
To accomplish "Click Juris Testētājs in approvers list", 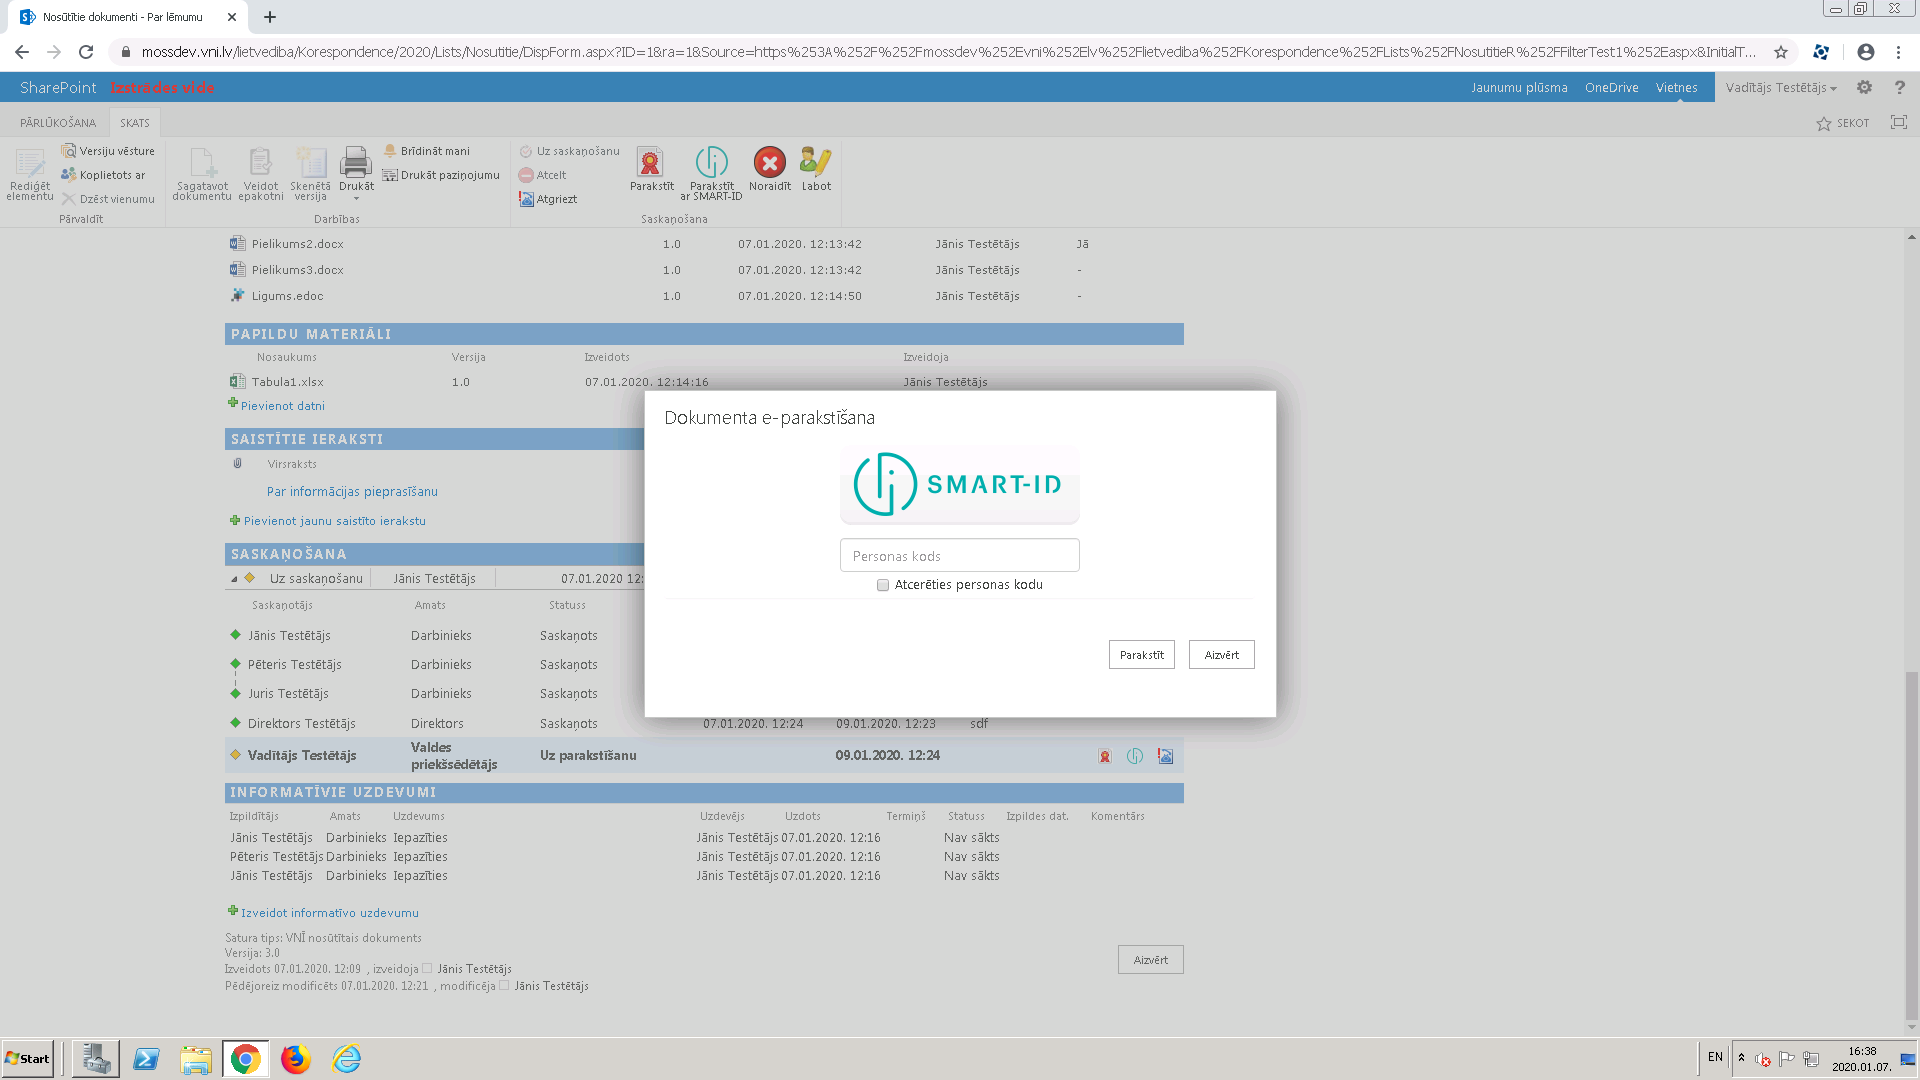I will pos(288,694).
